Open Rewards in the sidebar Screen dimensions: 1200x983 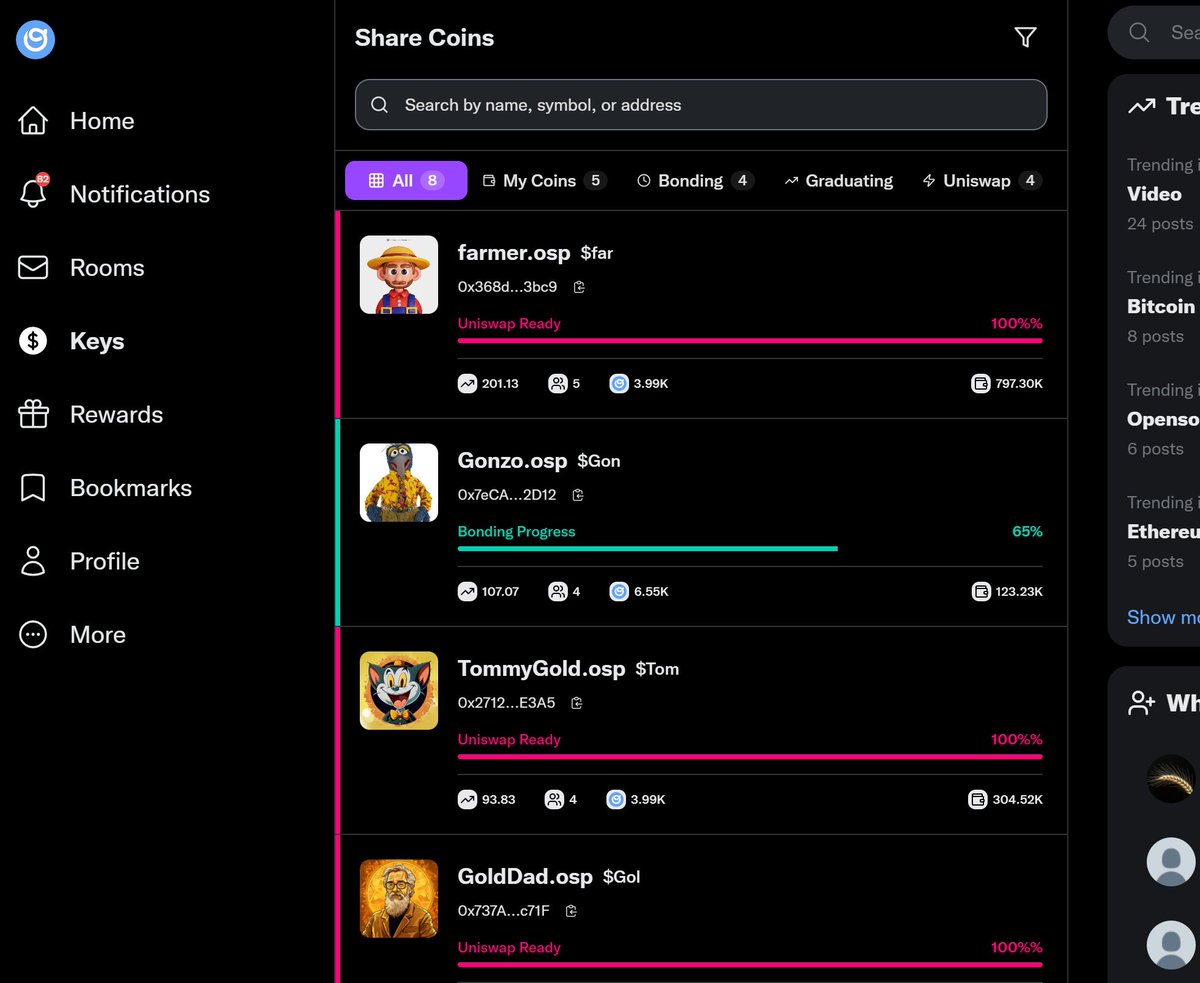pos(90,414)
